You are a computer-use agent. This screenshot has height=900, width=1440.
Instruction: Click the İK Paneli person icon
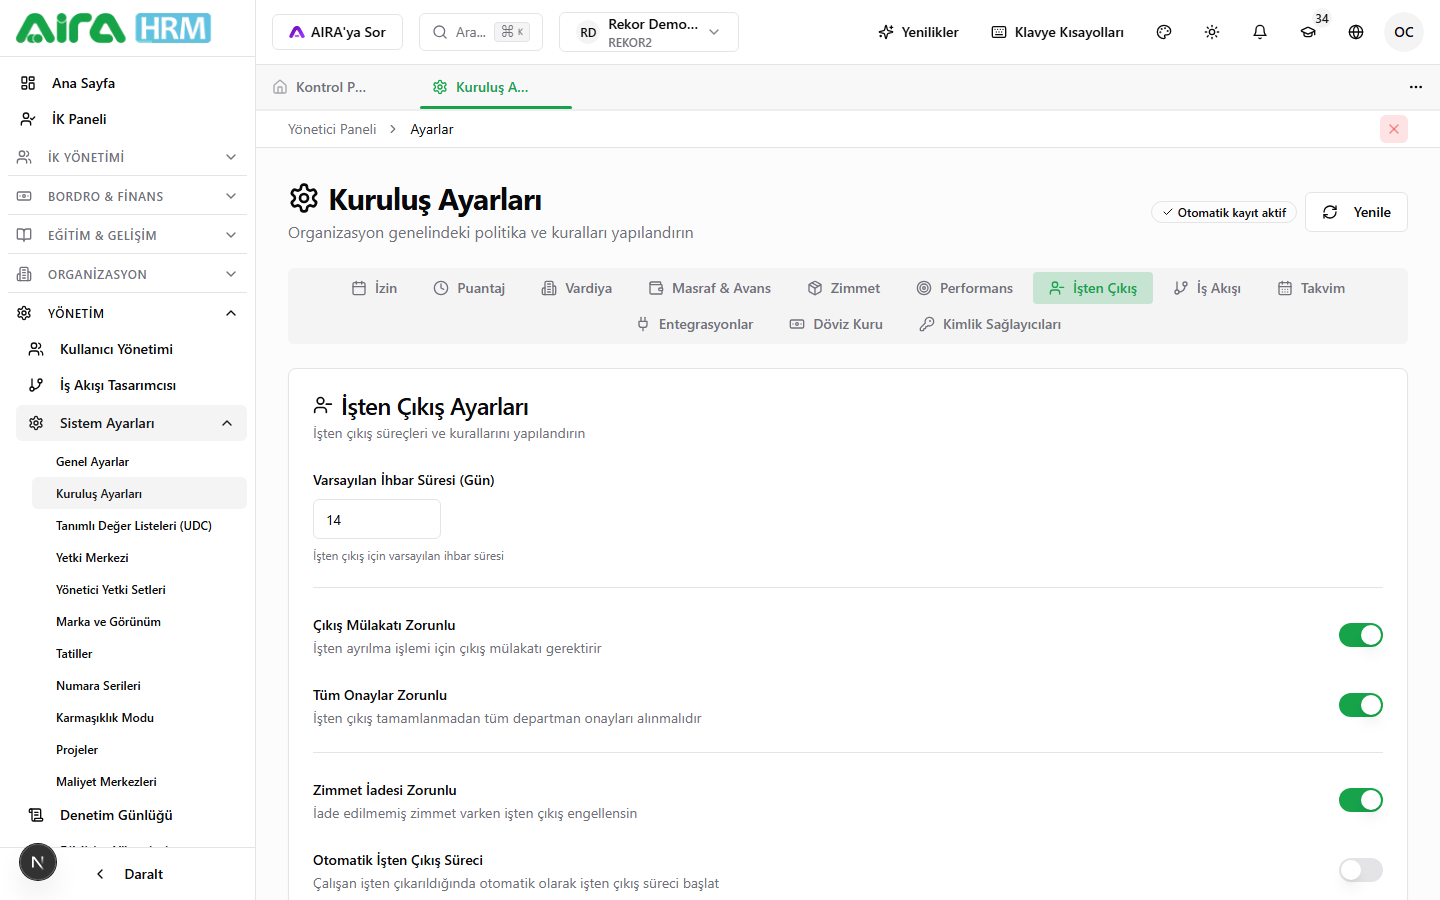click(x=28, y=119)
